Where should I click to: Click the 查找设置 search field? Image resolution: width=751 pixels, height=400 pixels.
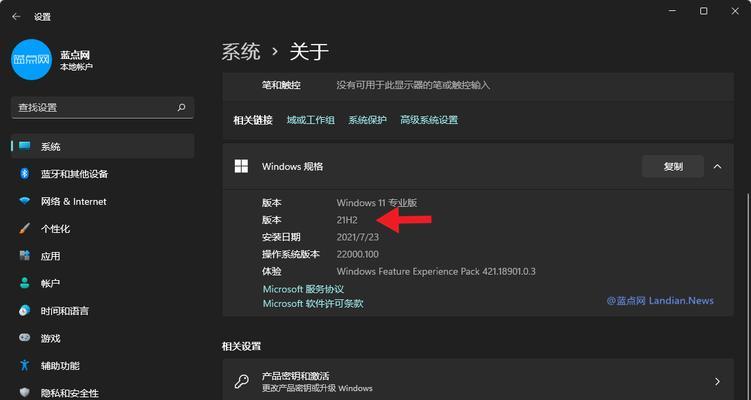[x=102, y=108]
